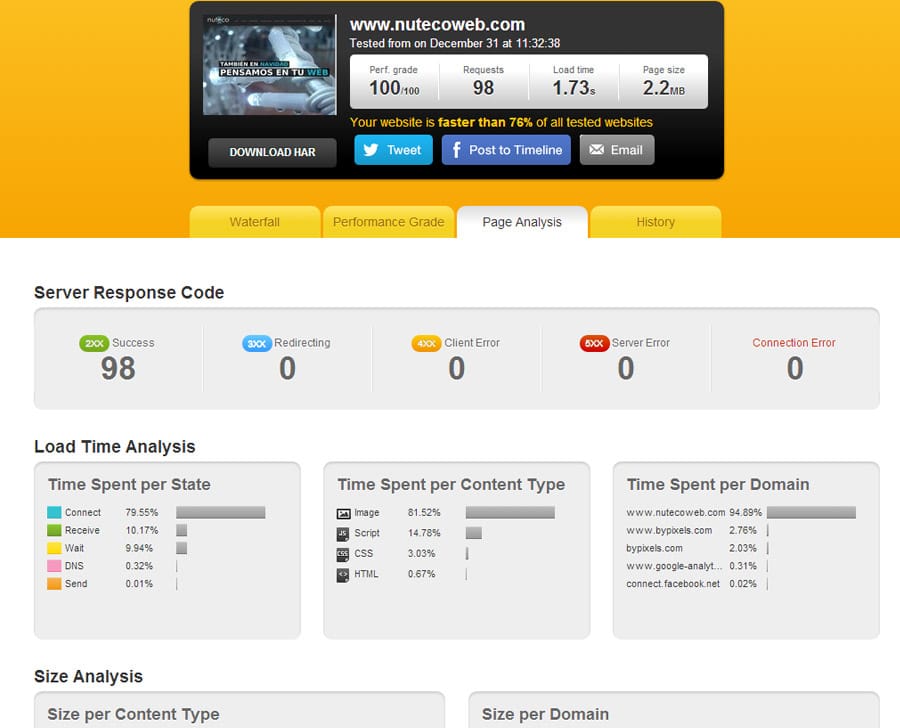The width and height of the screenshot is (900, 728).
Task: Click the www.bypixels.com domain row
Action: 697,530
